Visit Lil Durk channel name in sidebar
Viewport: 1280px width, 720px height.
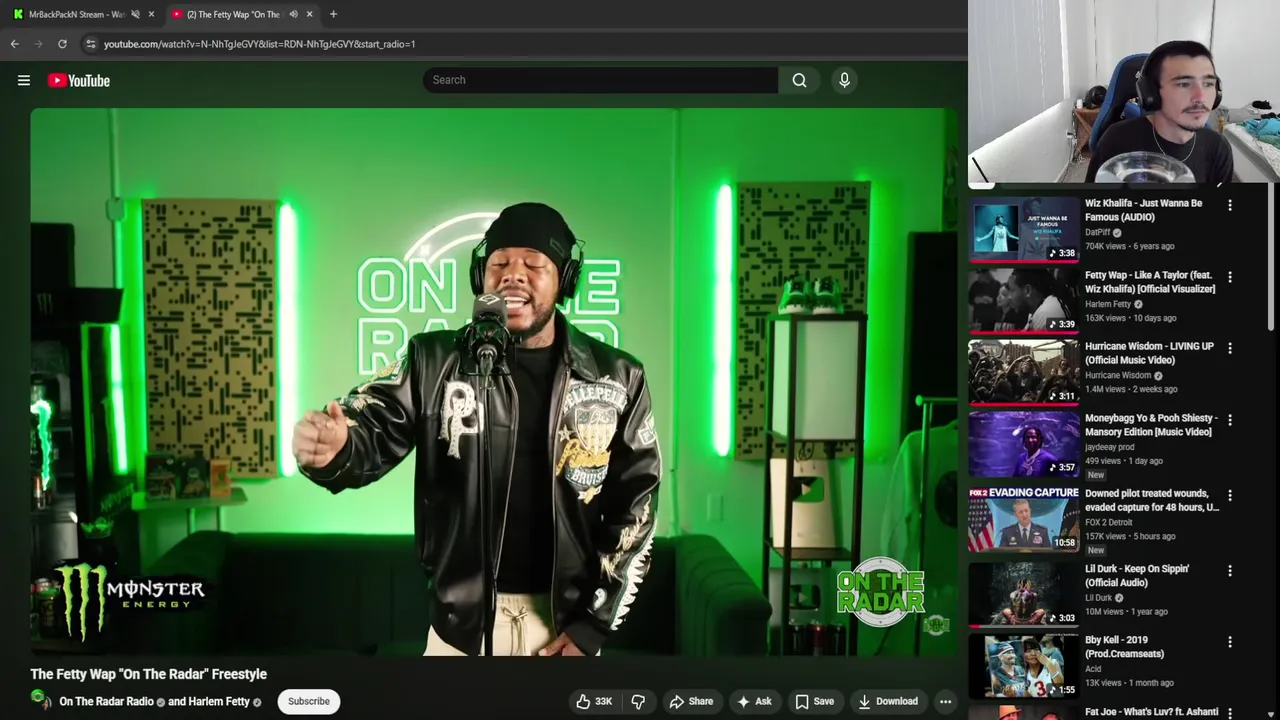(1098, 597)
